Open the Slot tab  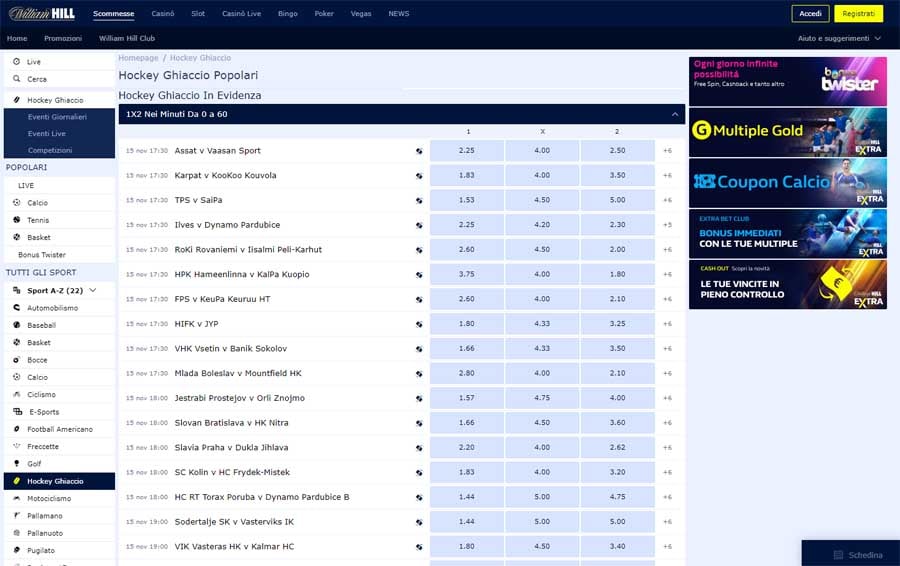[x=198, y=13]
